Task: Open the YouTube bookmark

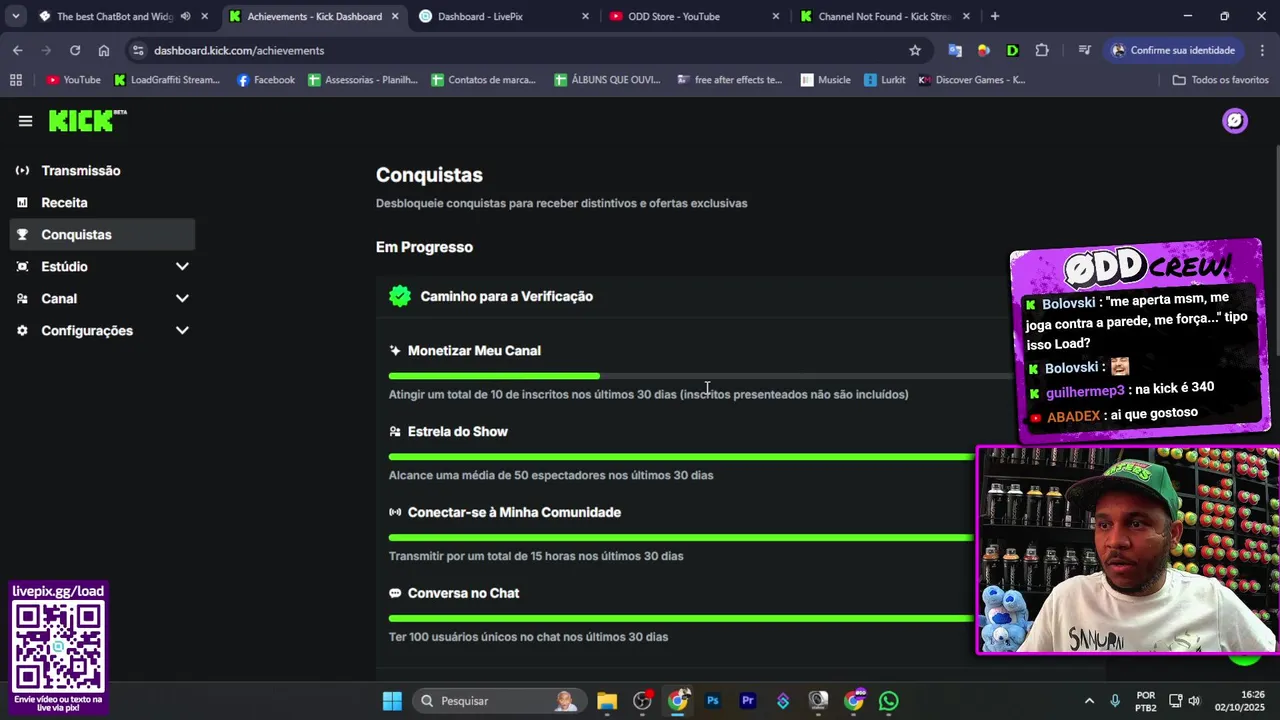Action: [x=73, y=80]
